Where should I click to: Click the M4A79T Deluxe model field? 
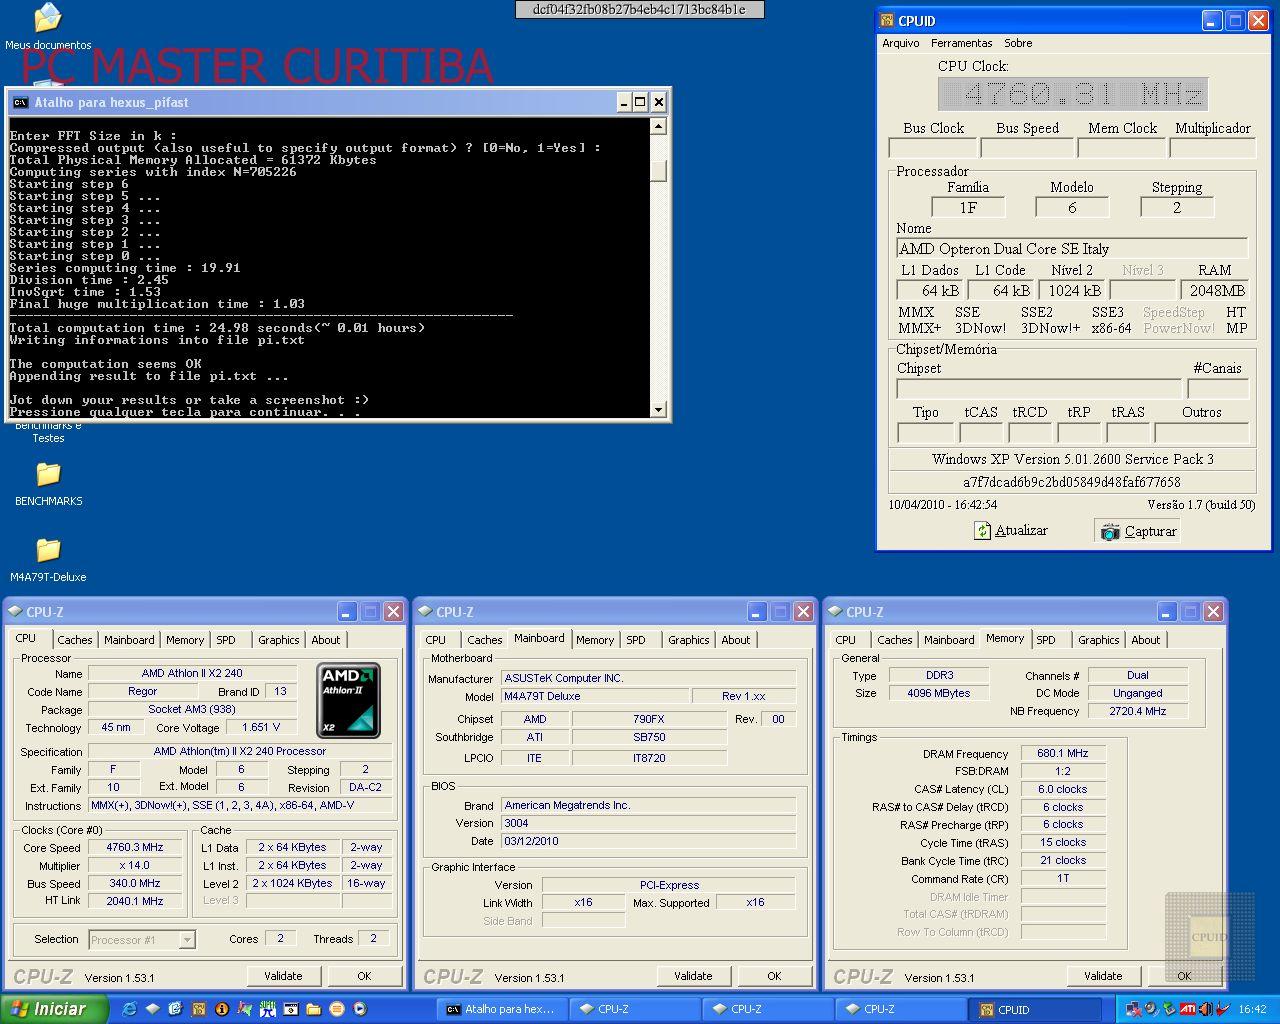point(595,696)
